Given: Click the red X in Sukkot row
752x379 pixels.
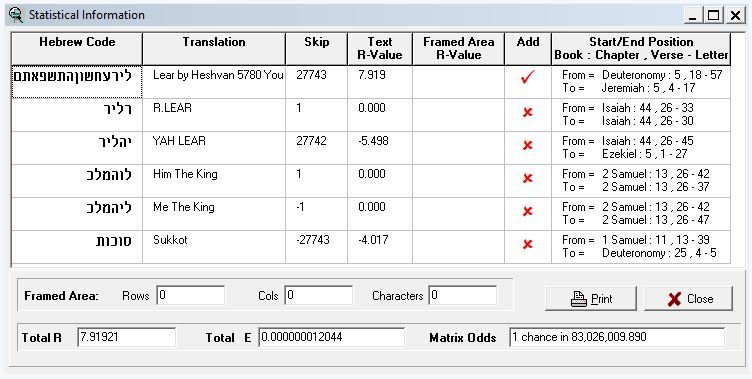Looking at the screenshot, I should pyautogui.click(x=528, y=244).
